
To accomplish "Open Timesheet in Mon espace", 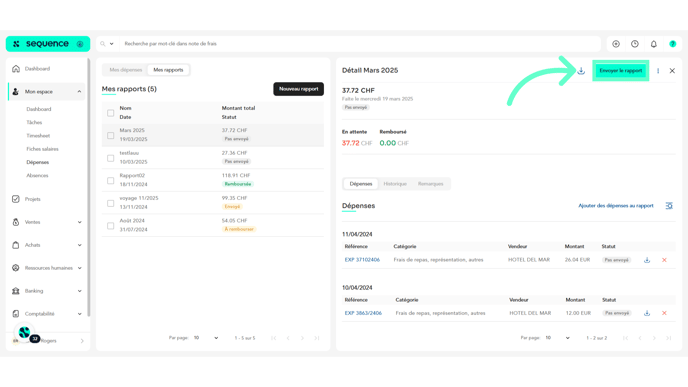I will [38, 136].
